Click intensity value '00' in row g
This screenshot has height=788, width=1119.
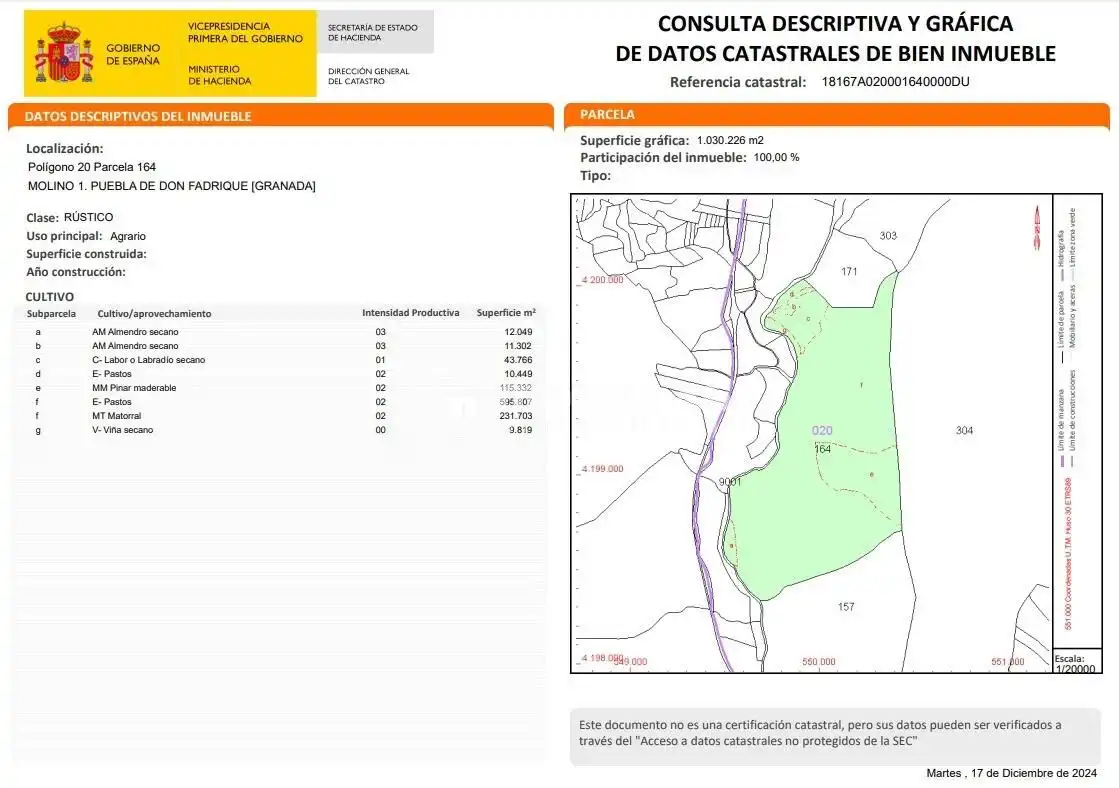(x=380, y=430)
